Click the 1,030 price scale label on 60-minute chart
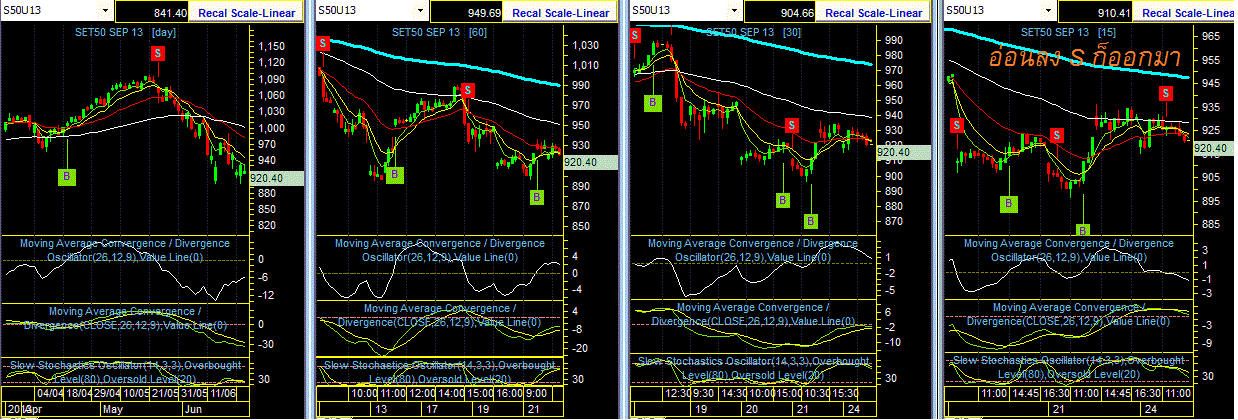The width and height of the screenshot is (1238, 420). [586, 45]
